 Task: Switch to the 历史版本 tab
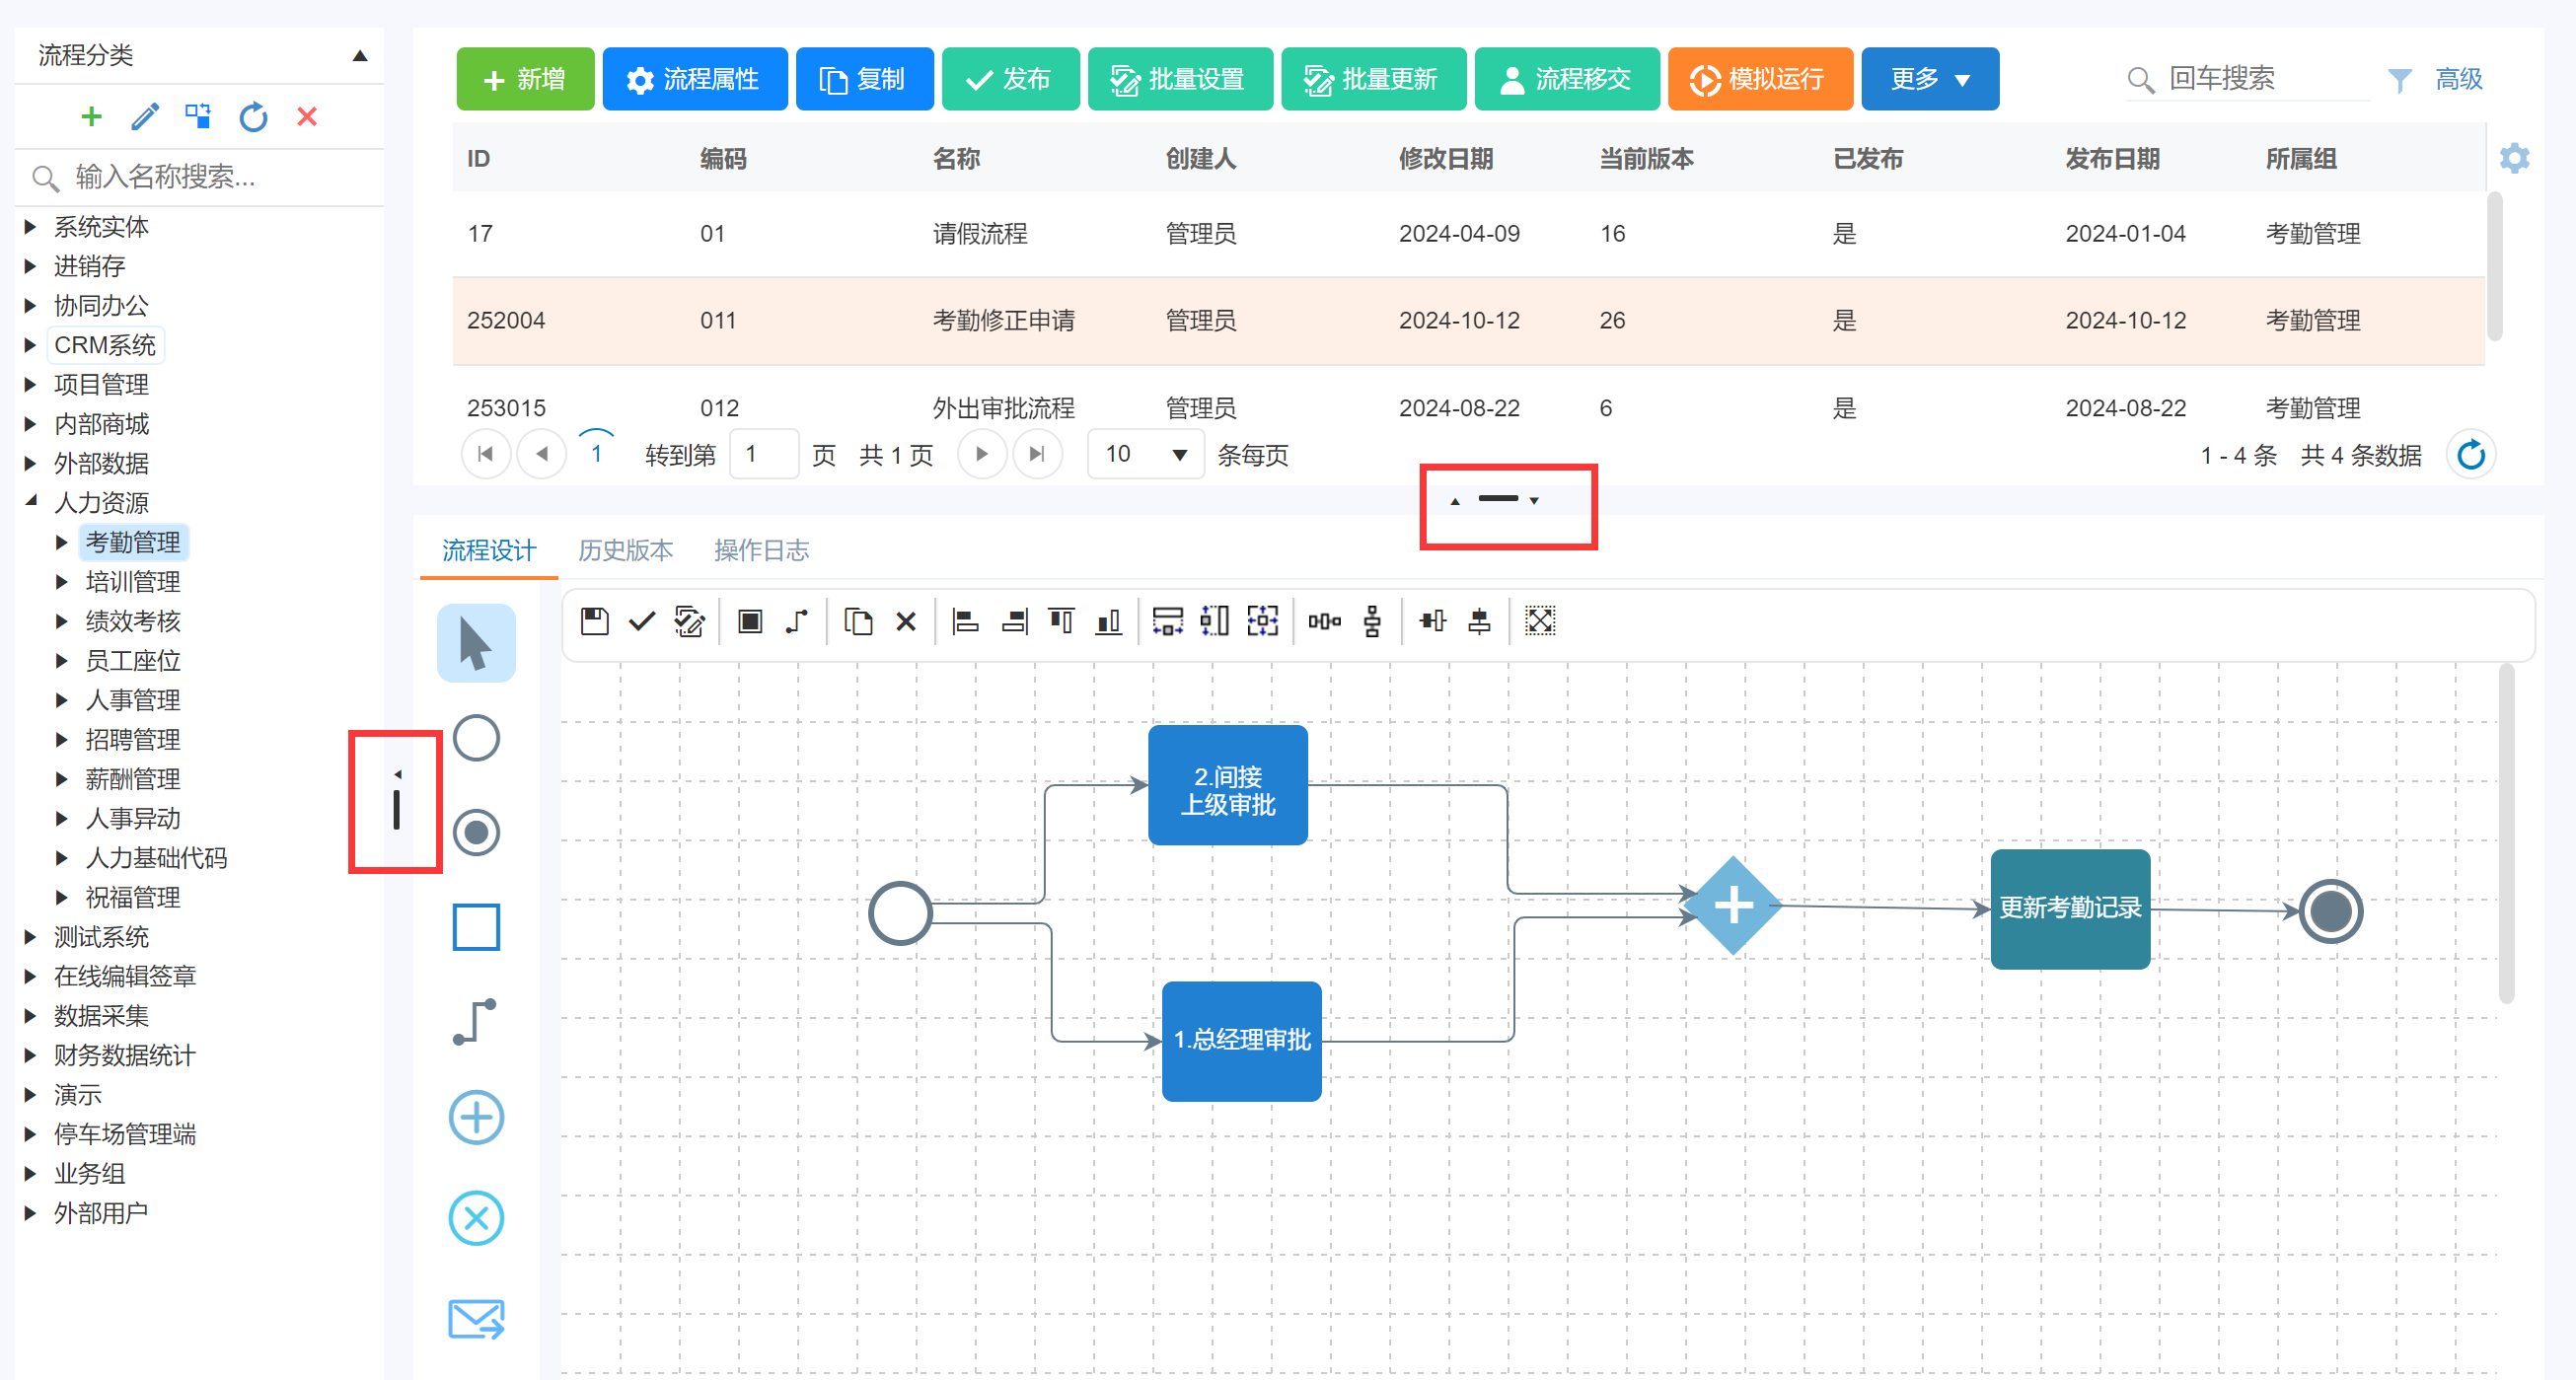[625, 550]
